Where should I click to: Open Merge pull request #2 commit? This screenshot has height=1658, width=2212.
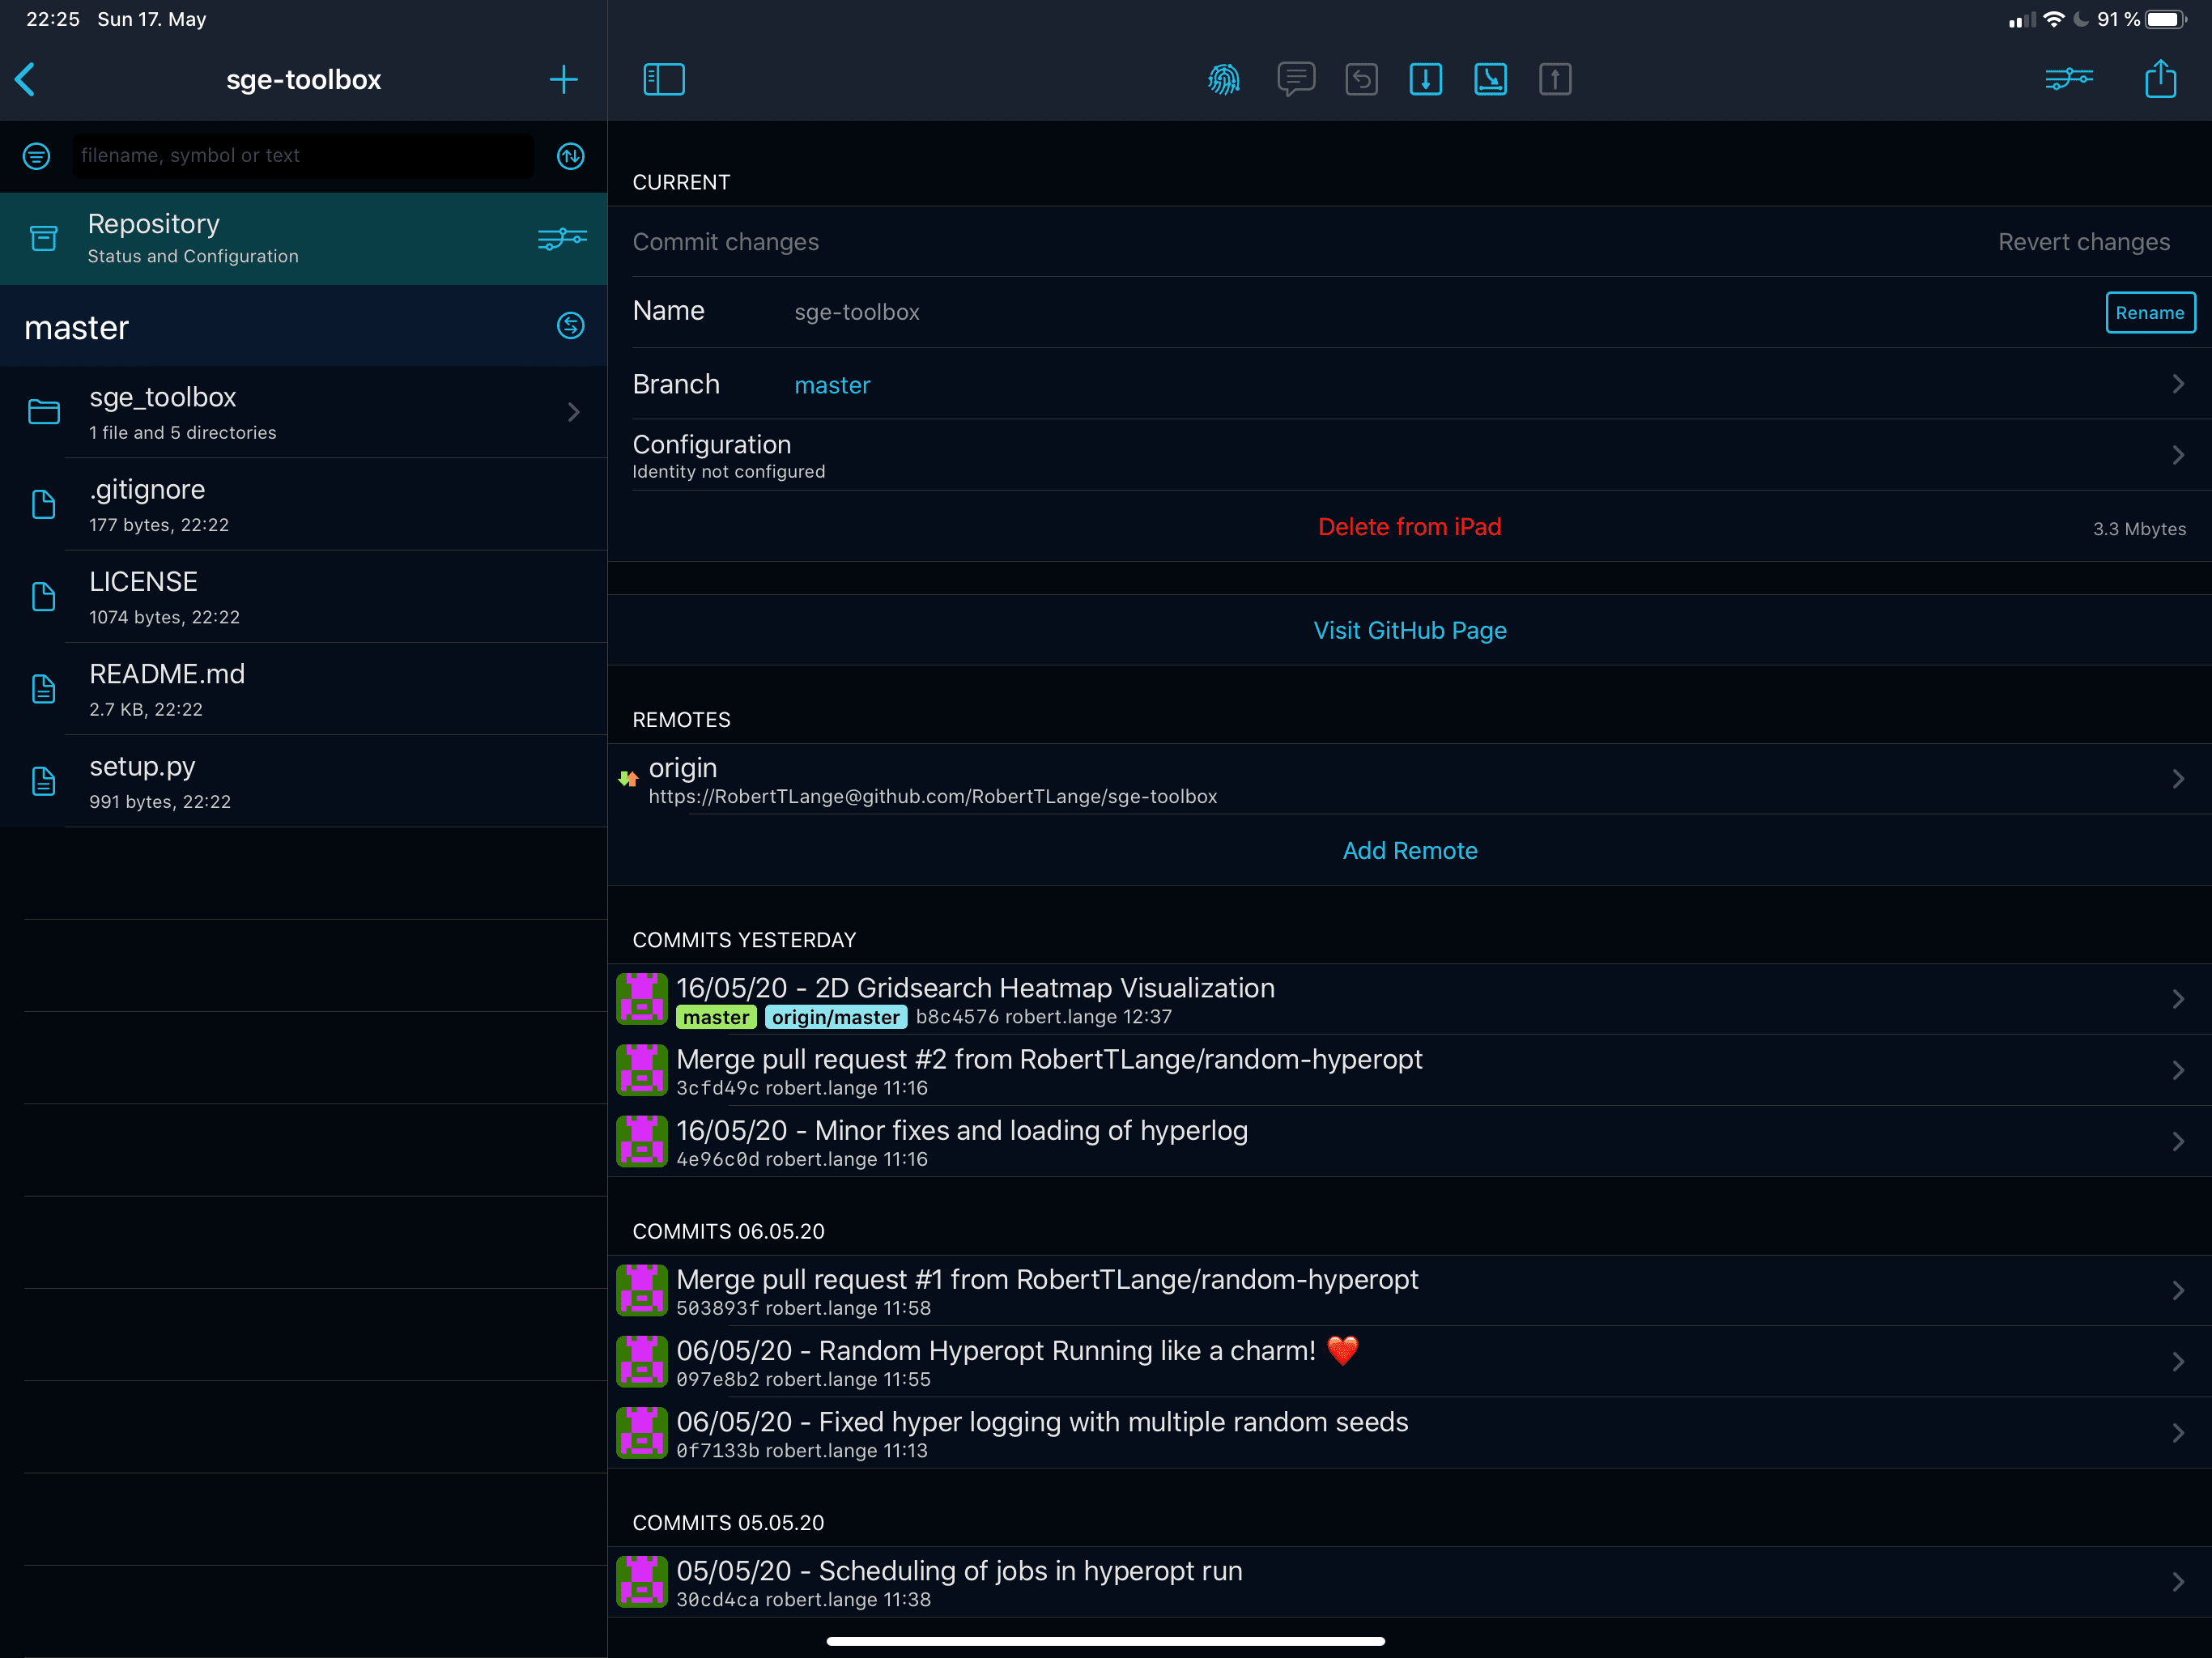tap(1410, 1070)
